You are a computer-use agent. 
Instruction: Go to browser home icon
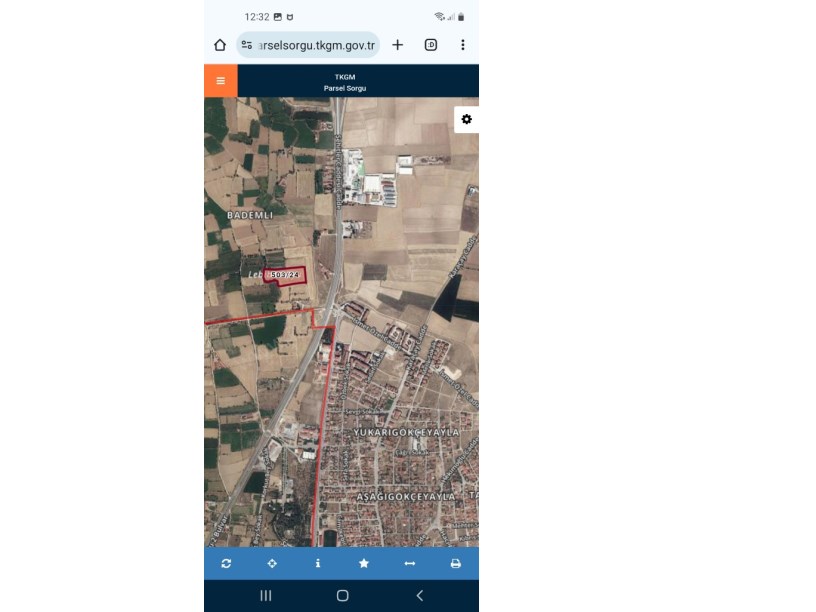click(x=220, y=45)
